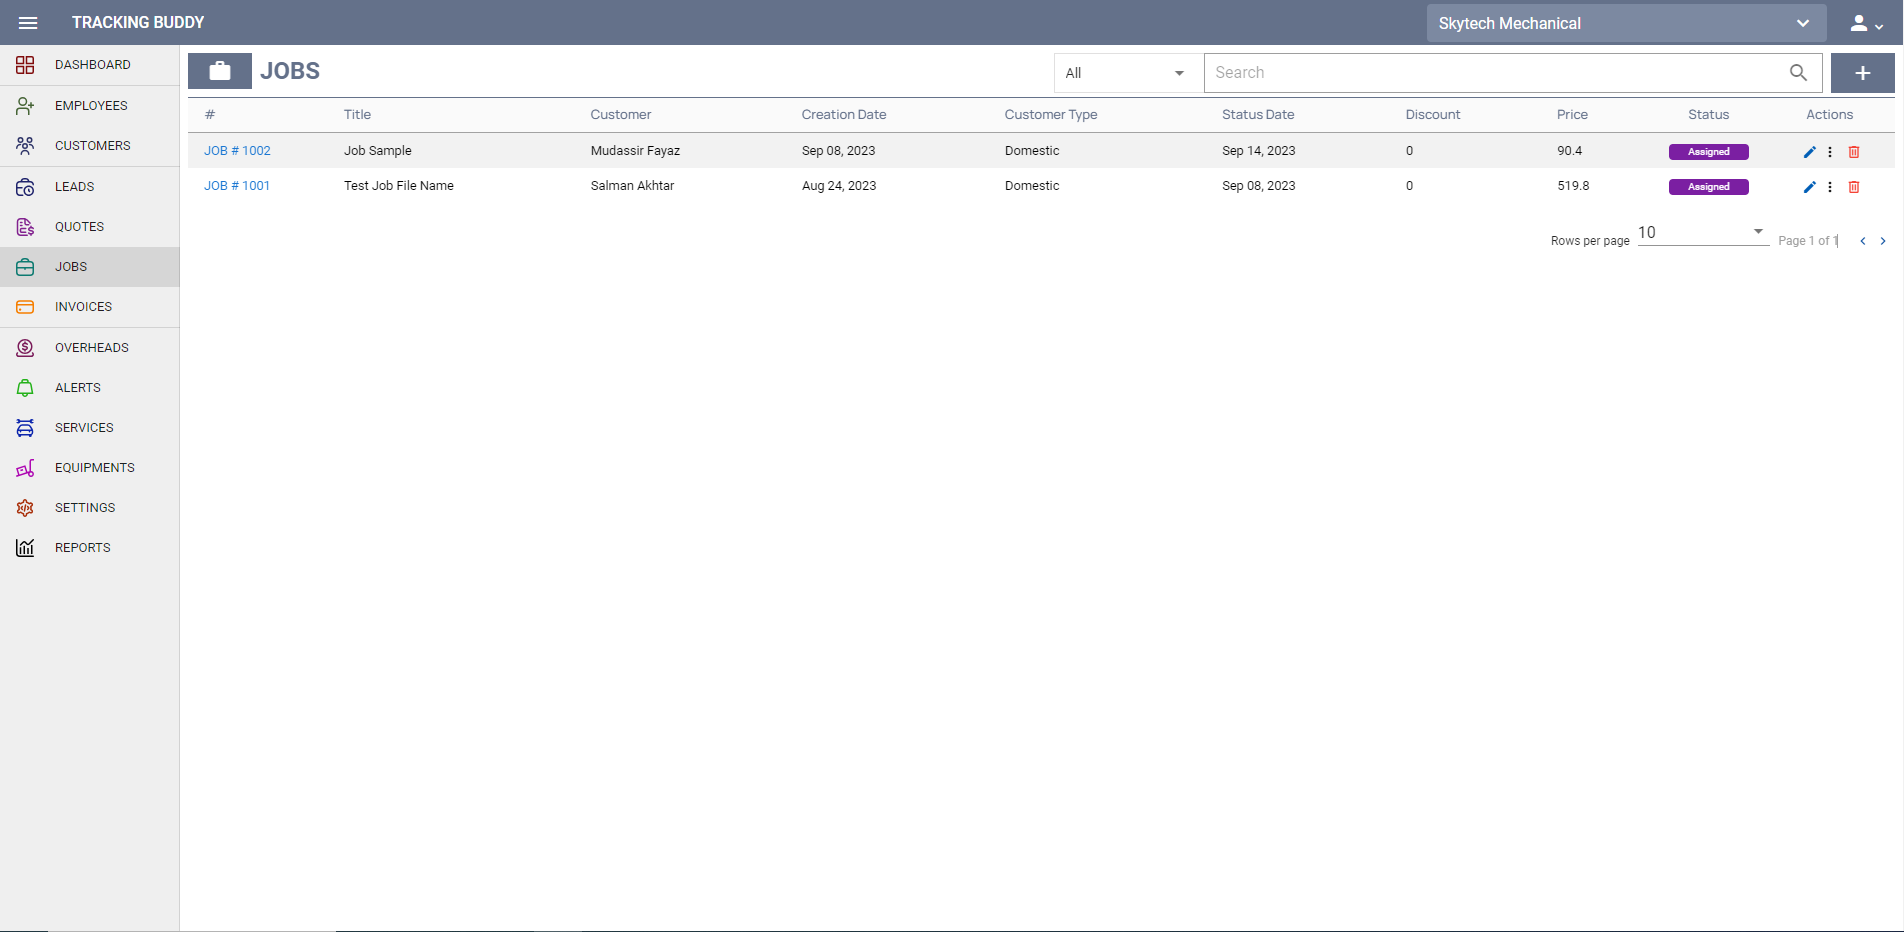Open Services in sidebar
This screenshot has height=932, width=1904.
(90, 427)
